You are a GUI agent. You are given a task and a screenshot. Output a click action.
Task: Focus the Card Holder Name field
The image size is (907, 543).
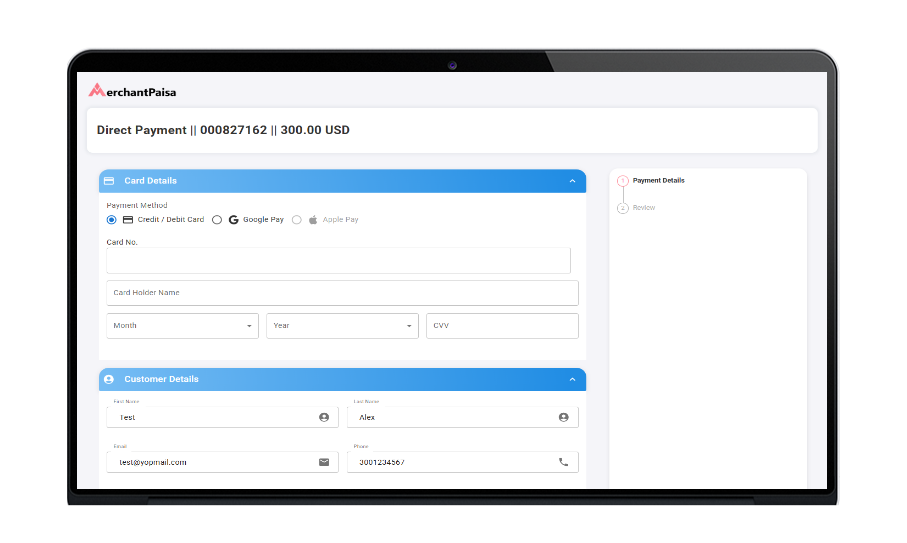tap(342, 293)
